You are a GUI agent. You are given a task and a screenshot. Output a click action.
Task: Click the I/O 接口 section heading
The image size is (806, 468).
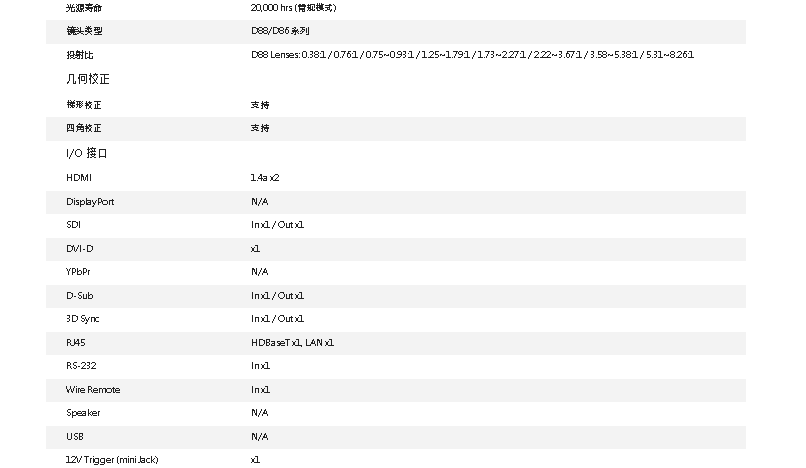tap(86, 153)
